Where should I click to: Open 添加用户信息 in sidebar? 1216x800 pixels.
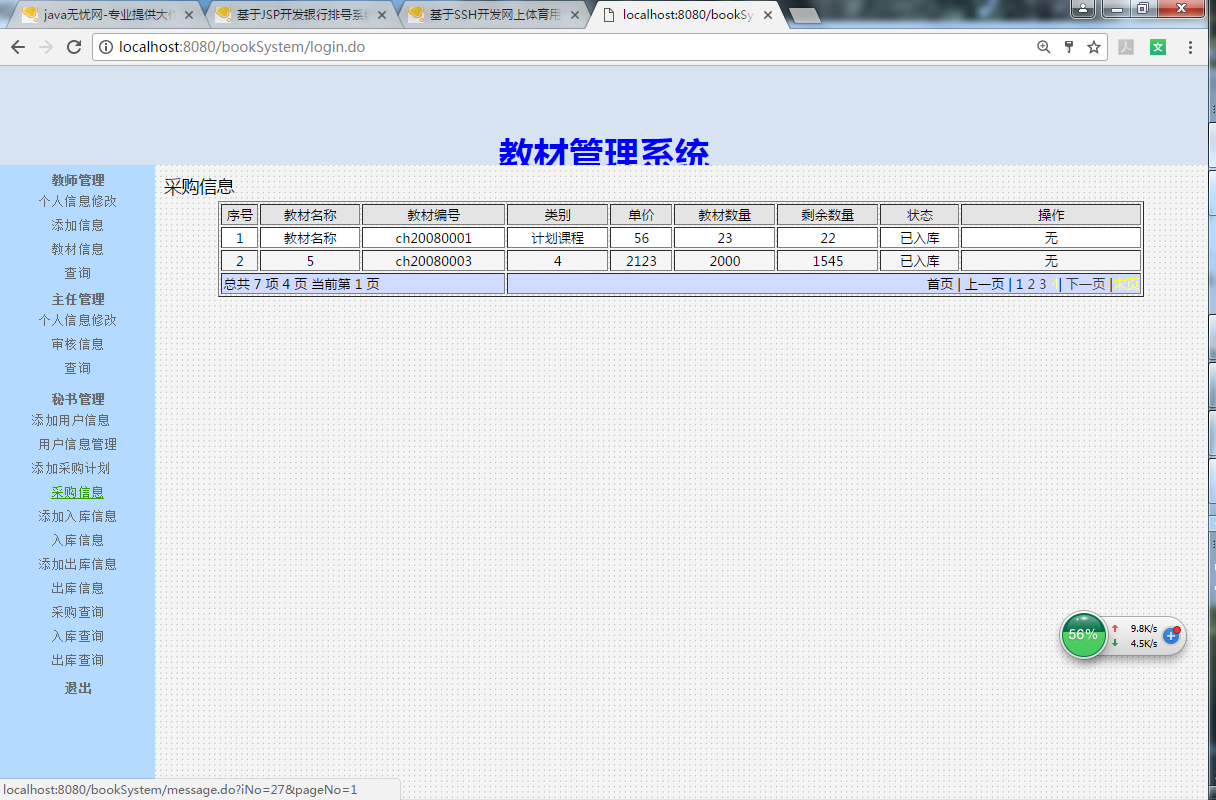(71, 420)
